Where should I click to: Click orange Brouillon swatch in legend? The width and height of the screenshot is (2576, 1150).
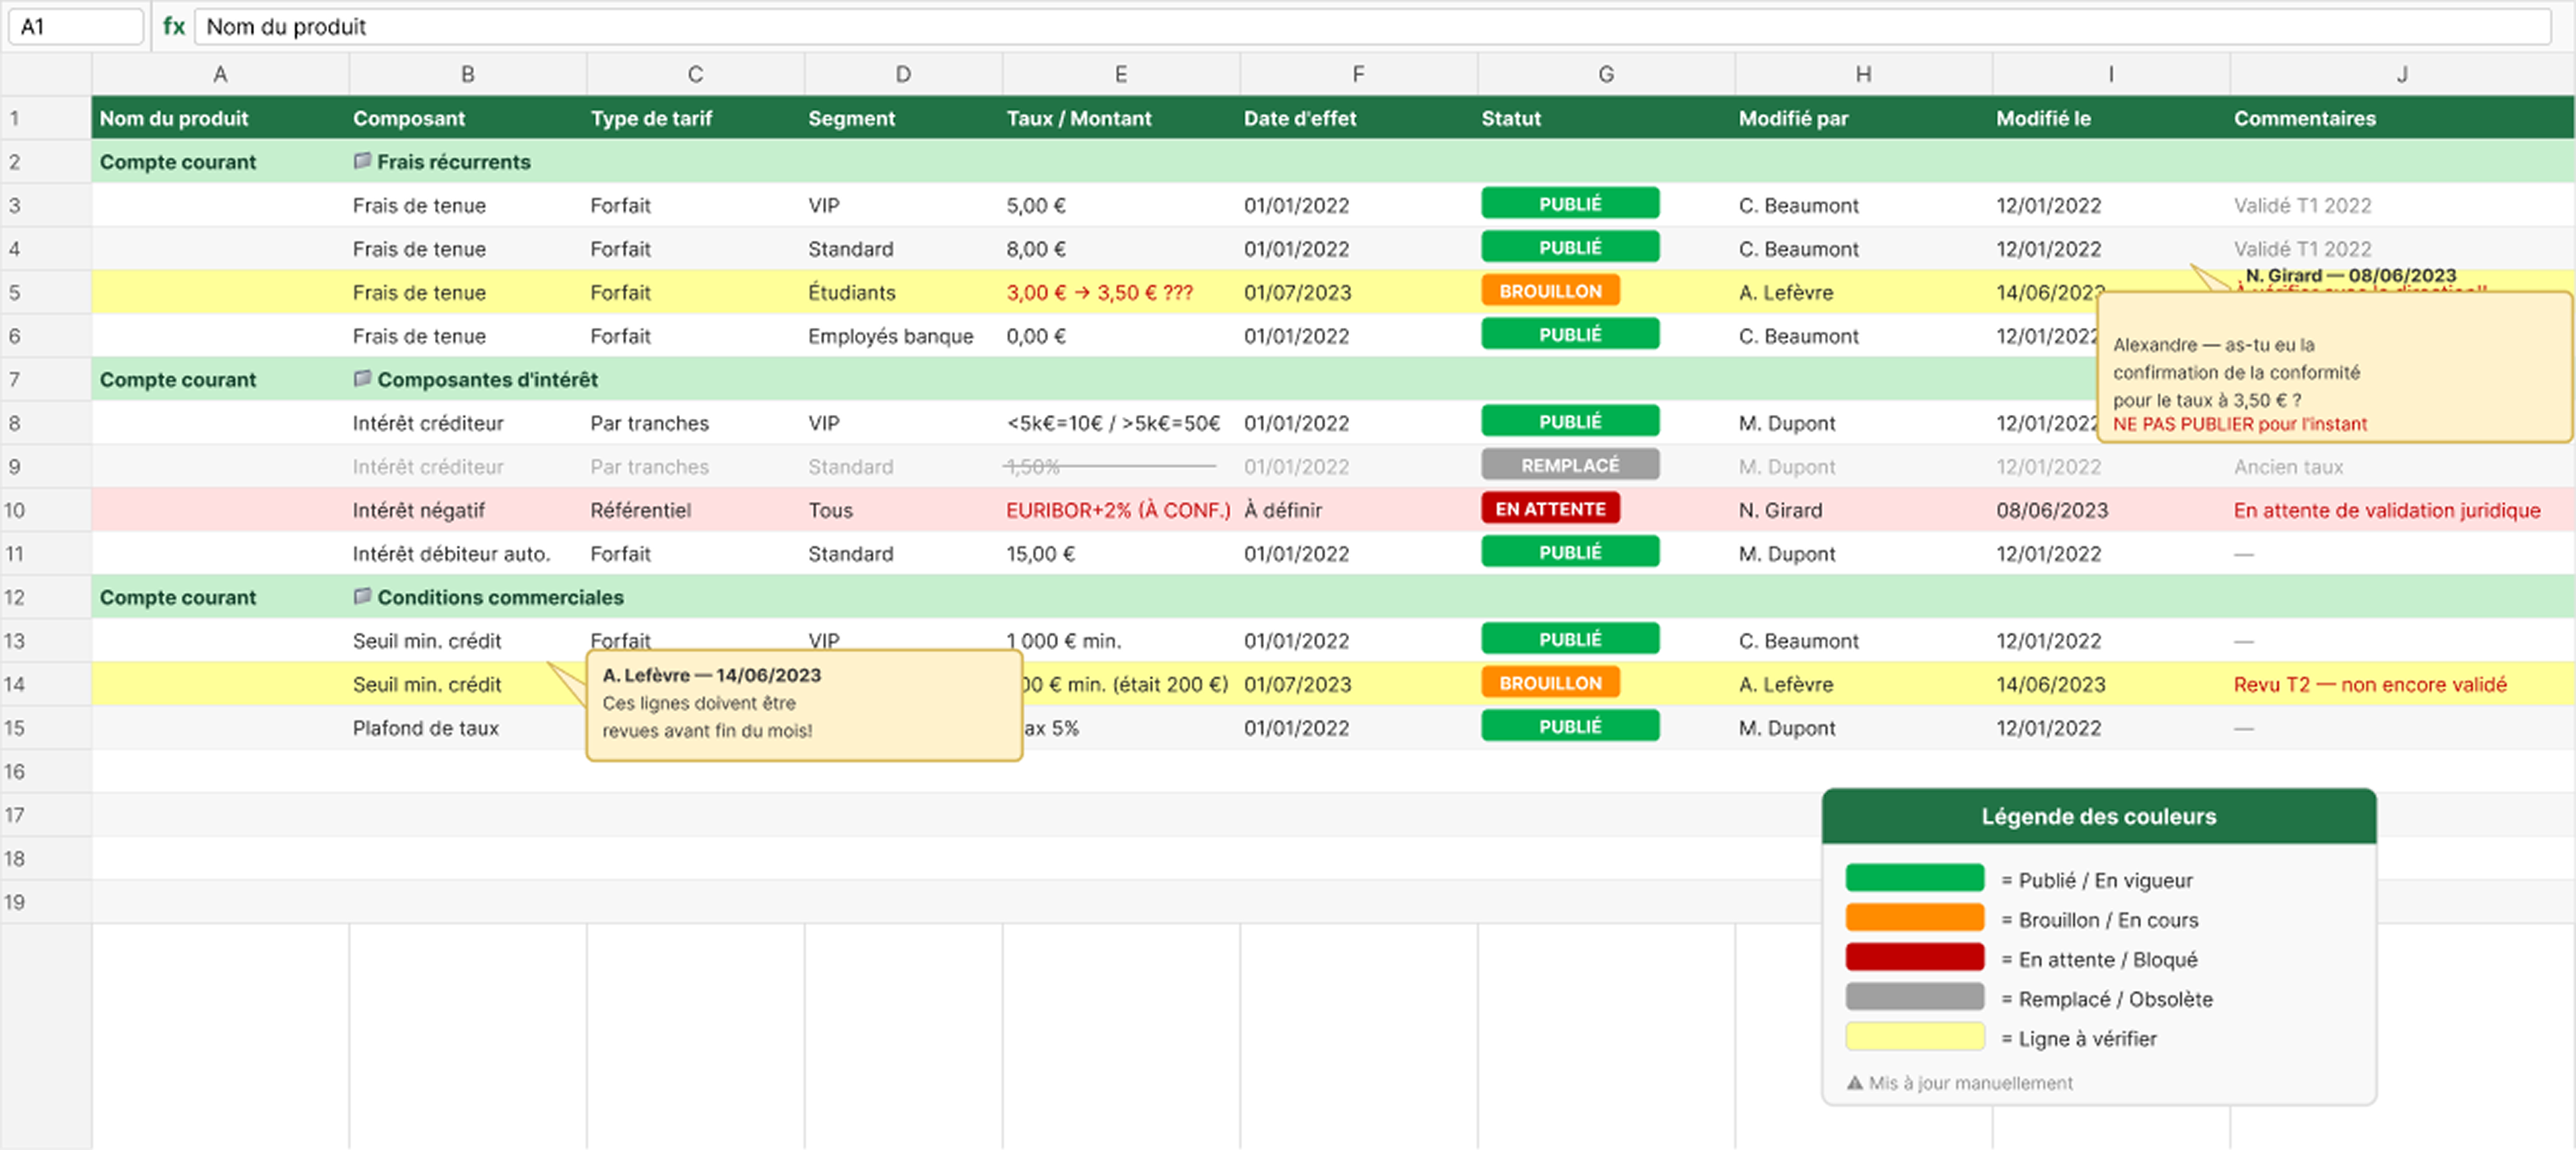tap(1915, 918)
